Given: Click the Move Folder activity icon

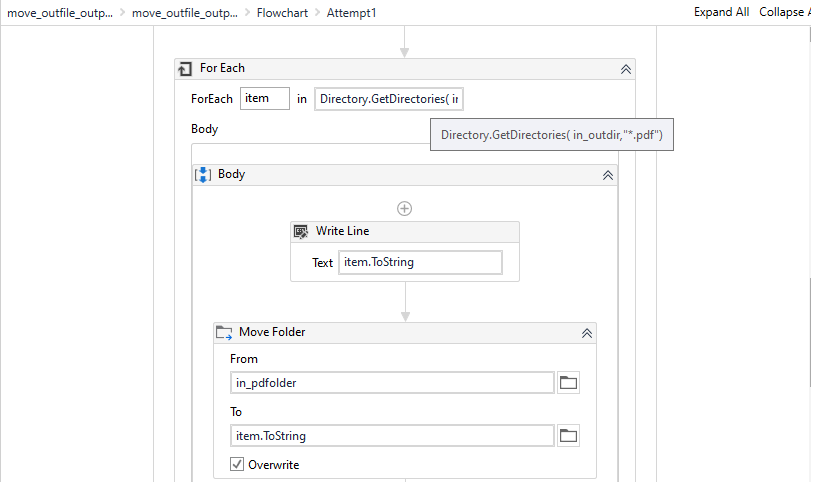Looking at the screenshot, I should pyautogui.click(x=224, y=332).
